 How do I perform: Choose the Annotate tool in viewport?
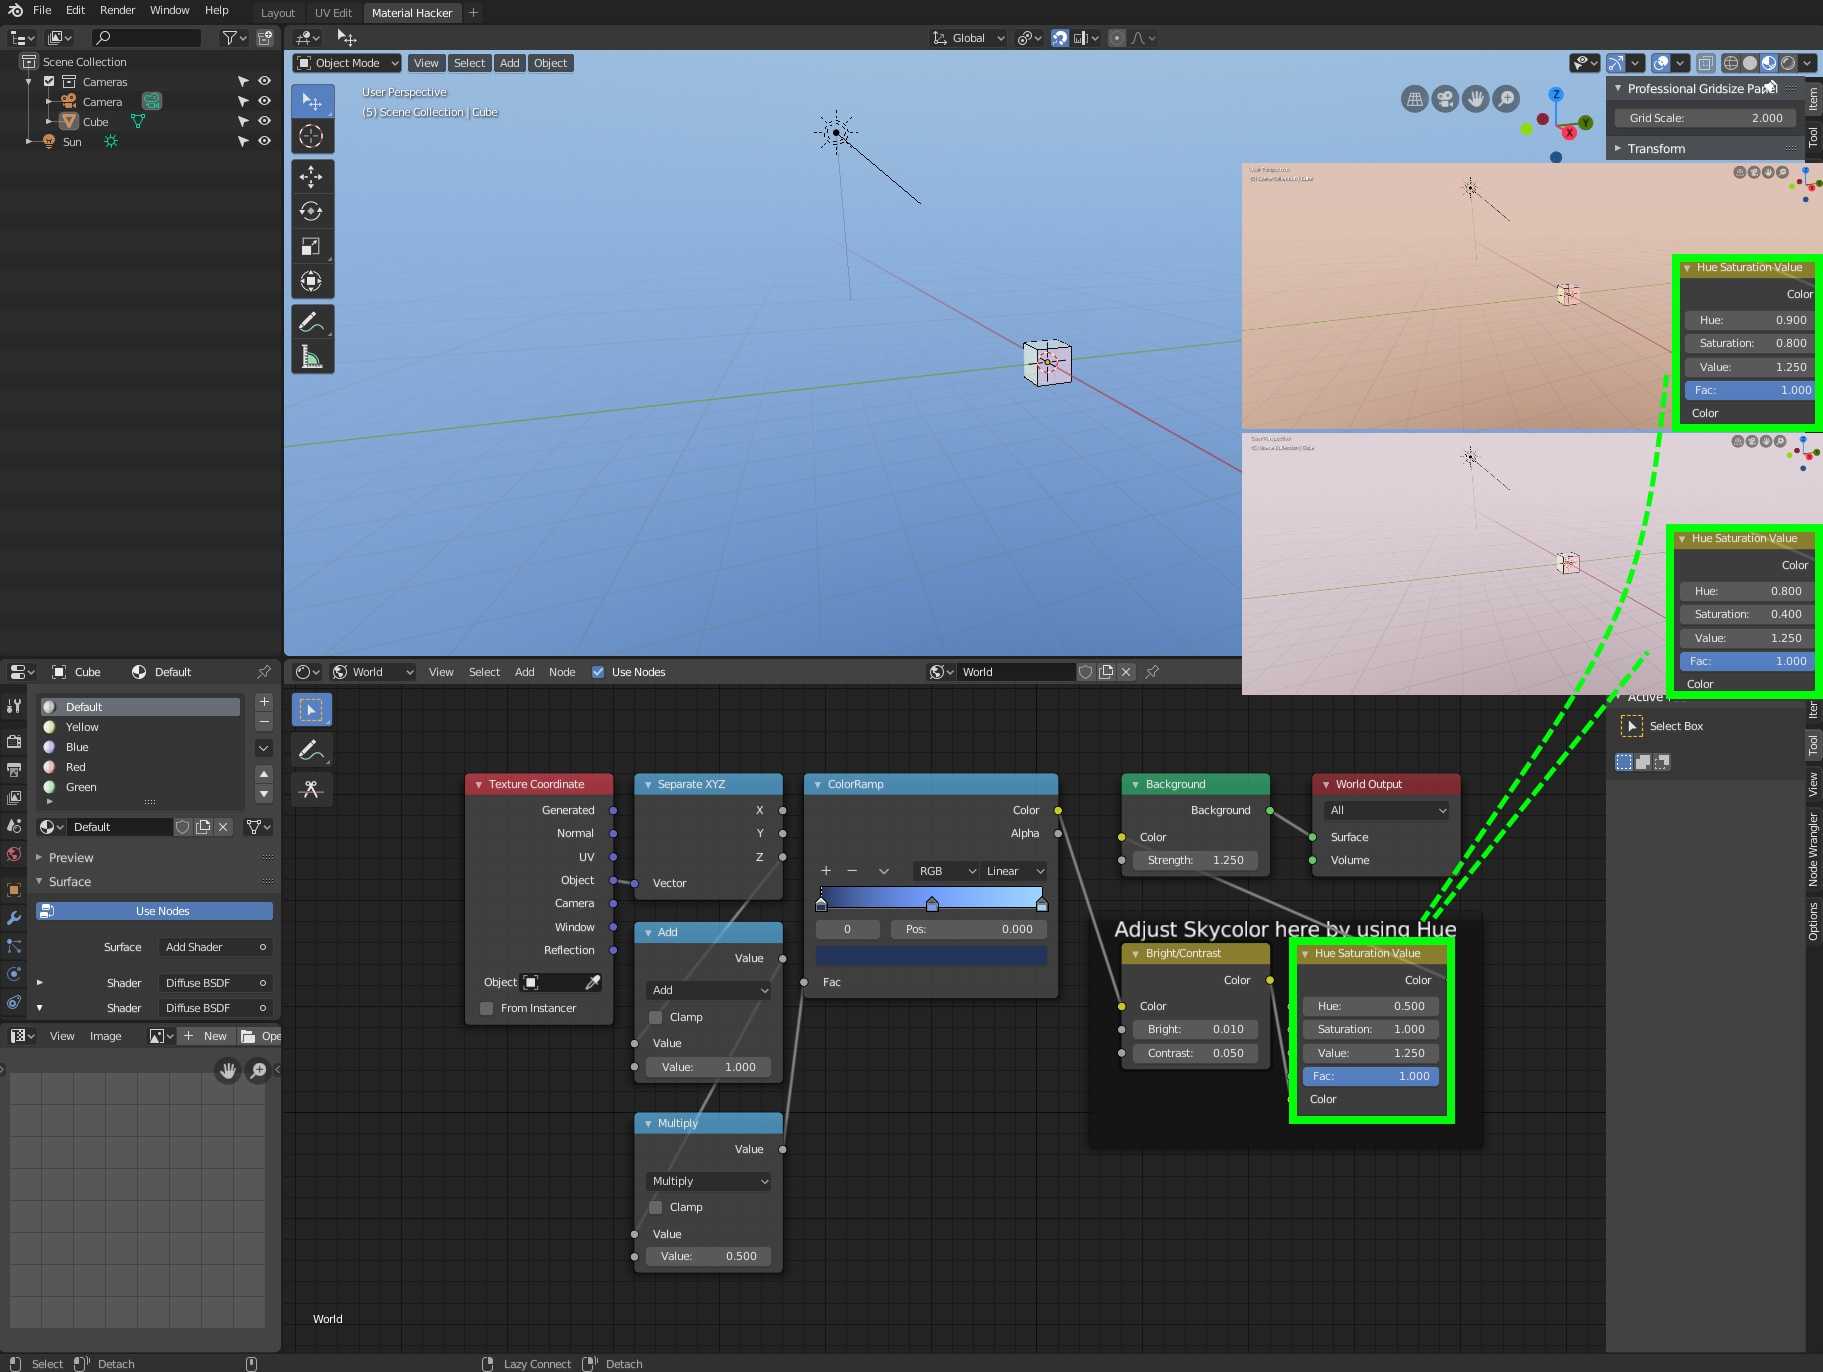pos(311,322)
